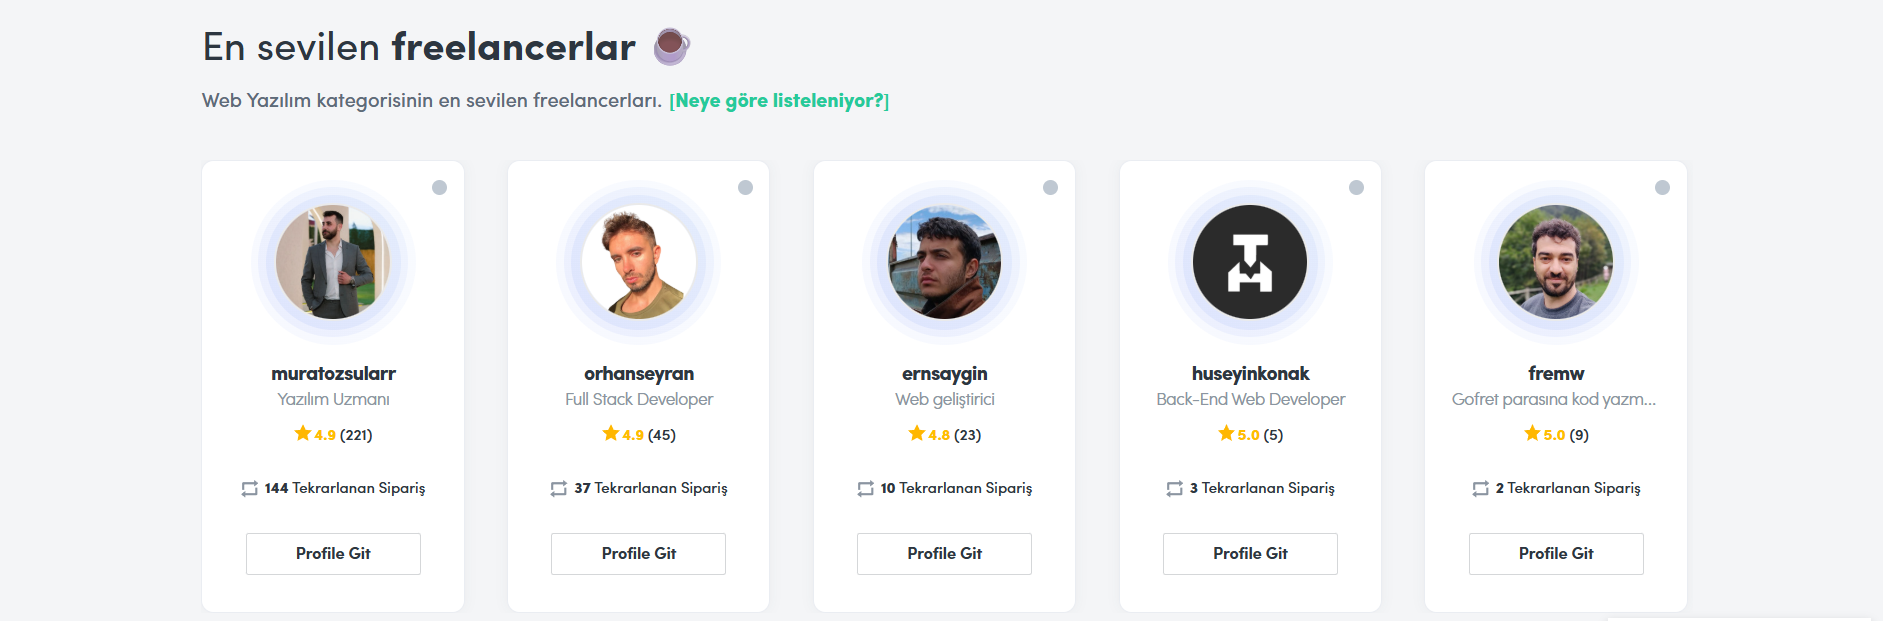This screenshot has width=1883, height=621.
Task: Click the repeat orders icon for huseyinkonak
Action: click(1174, 489)
